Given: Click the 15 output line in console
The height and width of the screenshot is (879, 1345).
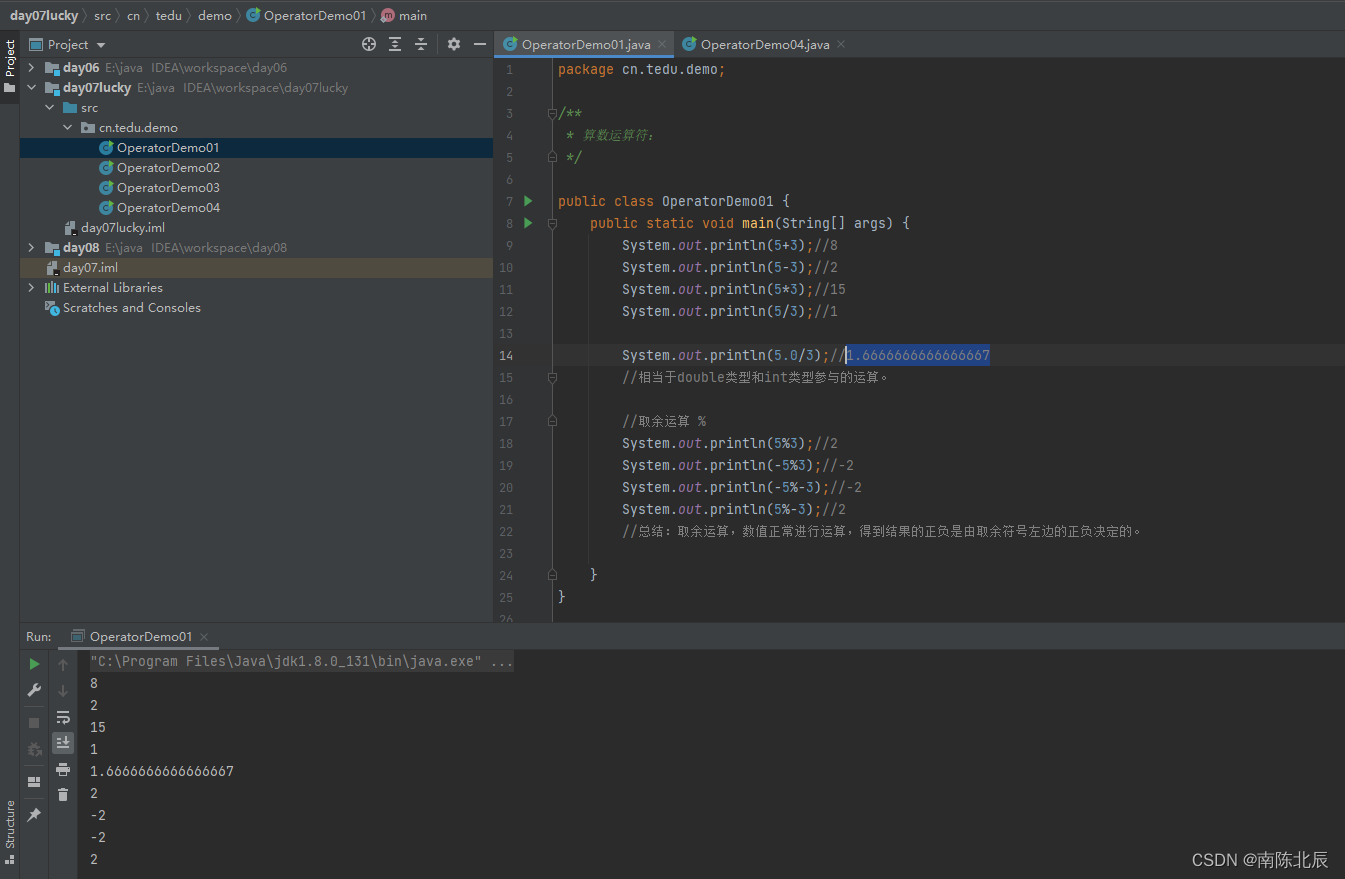Looking at the screenshot, I should pos(97,728).
